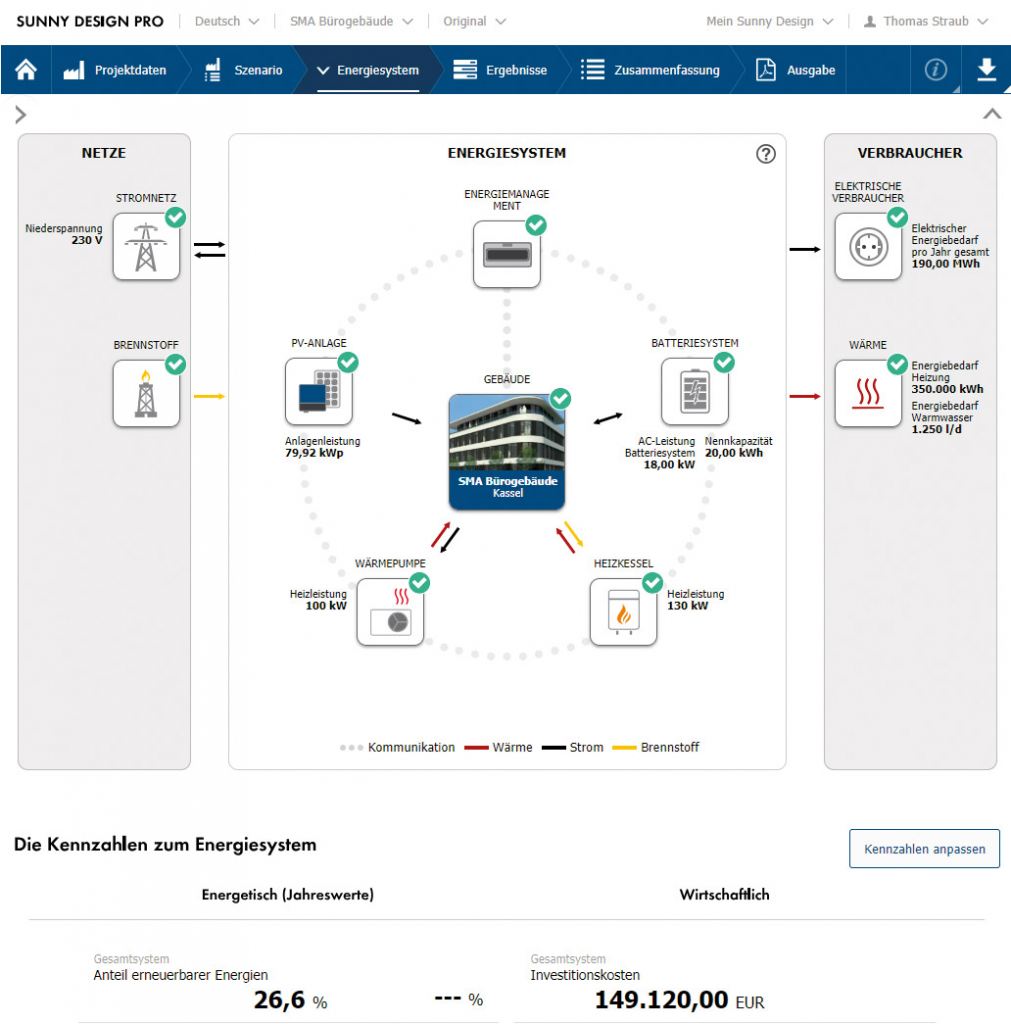Image resolution: width=1011 pixels, height=1024 pixels.
Task: Click the download arrow icon
Action: point(986,69)
